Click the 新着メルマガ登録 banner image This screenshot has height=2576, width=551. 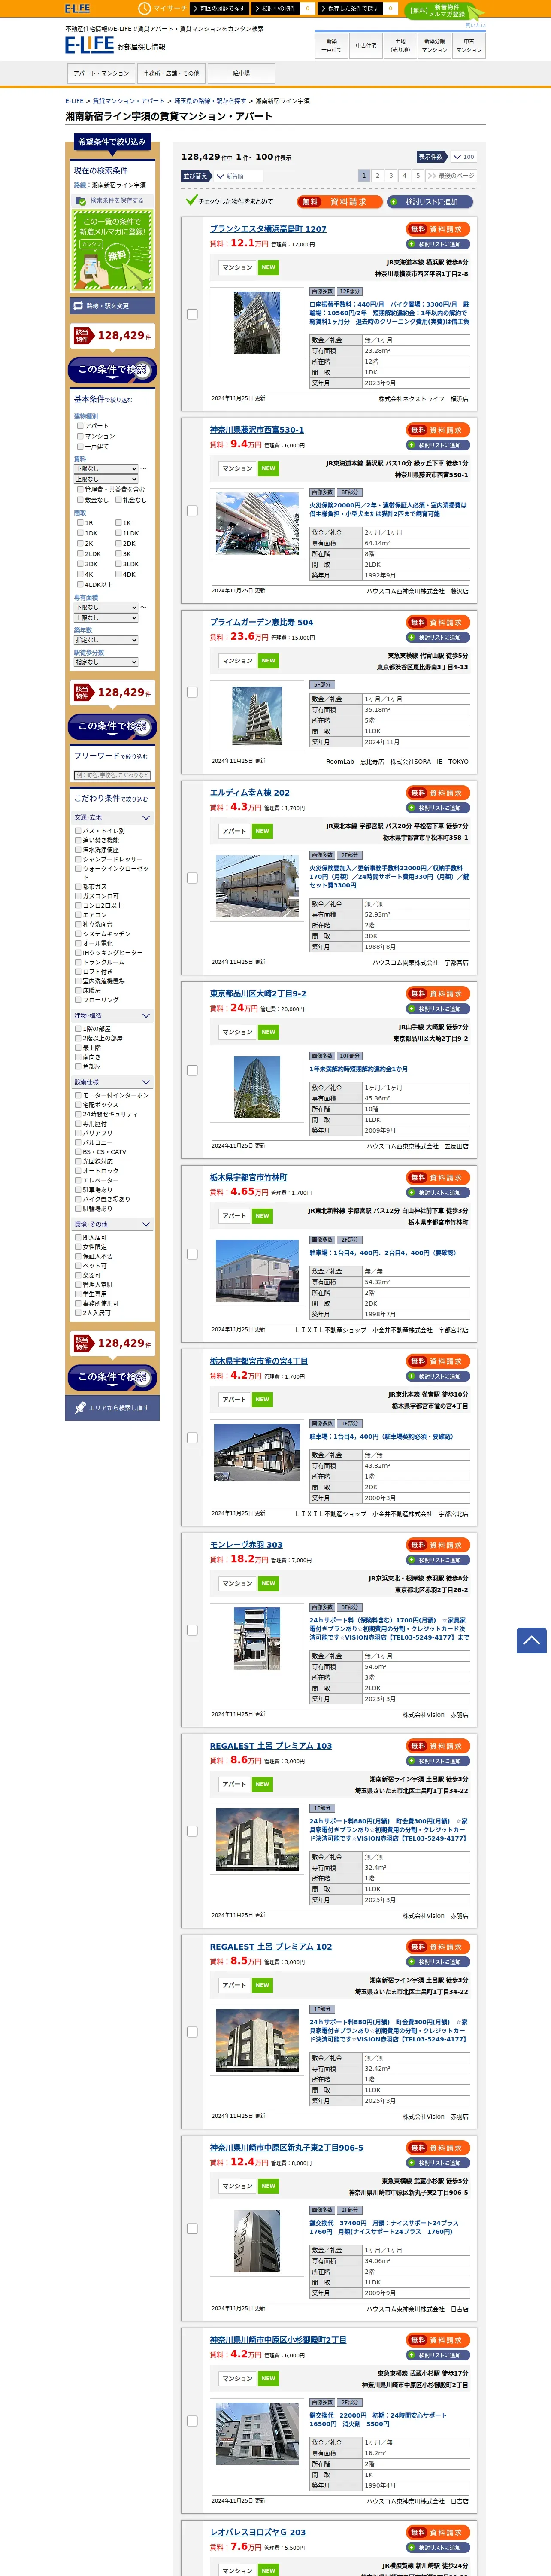pyautogui.click(x=112, y=250)
